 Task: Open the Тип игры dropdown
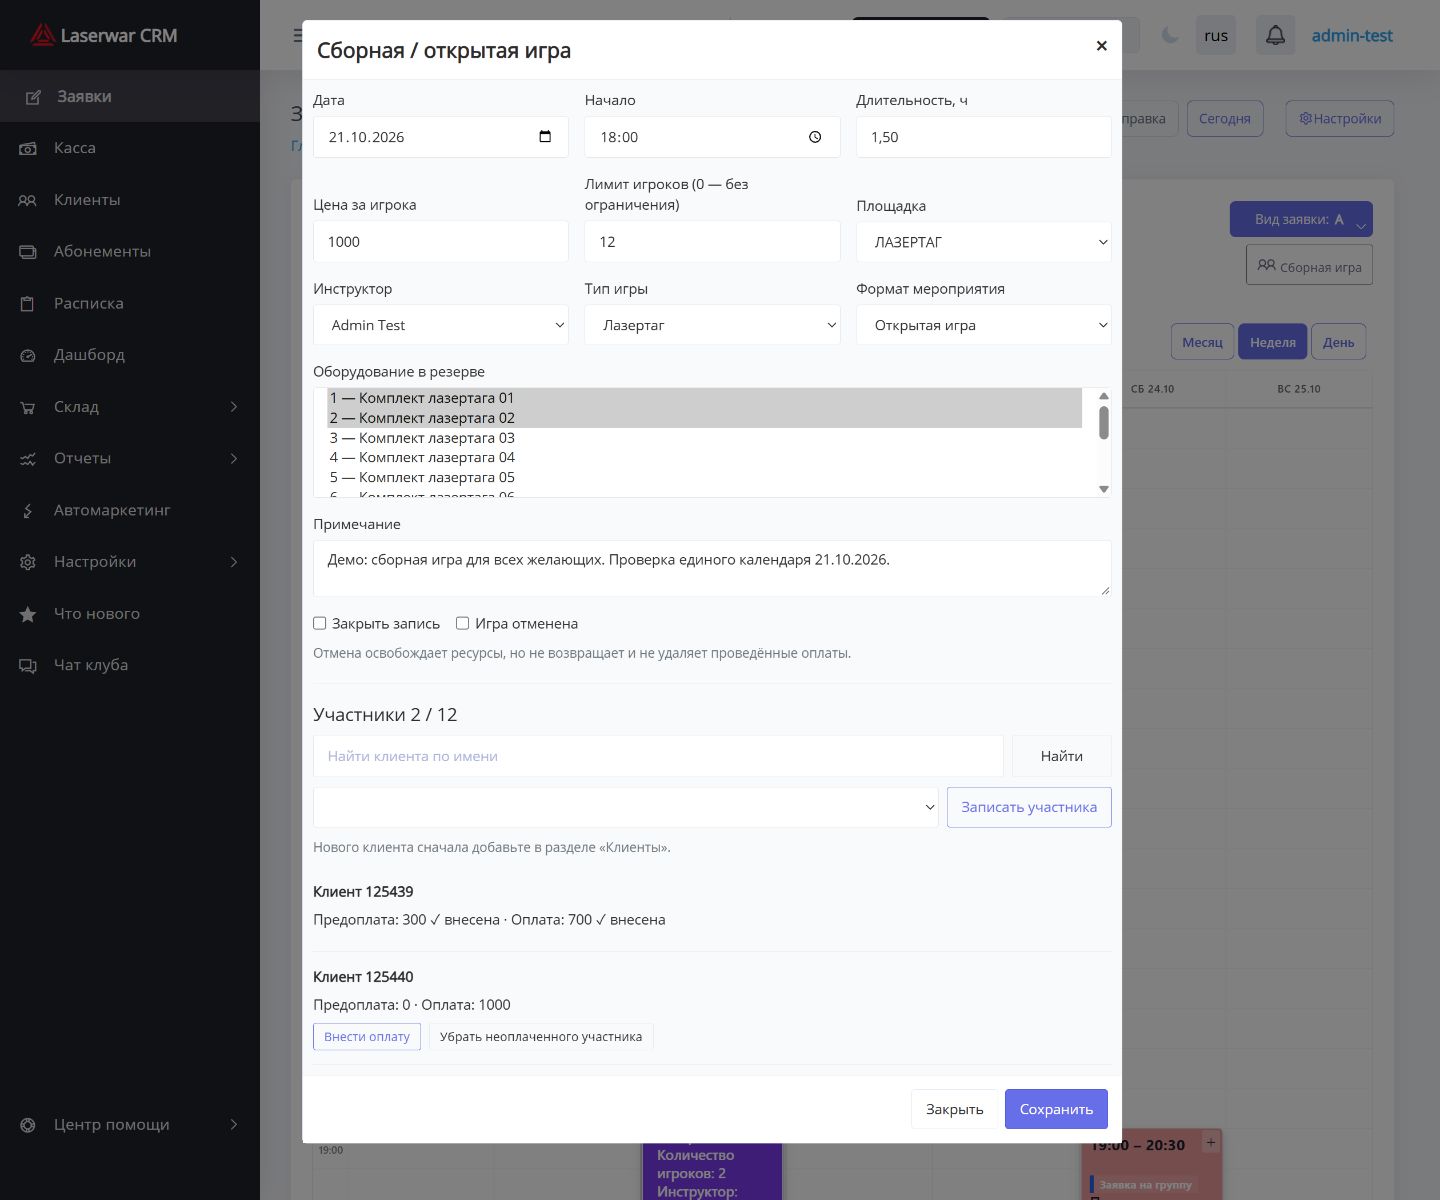pyautogui.click(x=712, y=325)
